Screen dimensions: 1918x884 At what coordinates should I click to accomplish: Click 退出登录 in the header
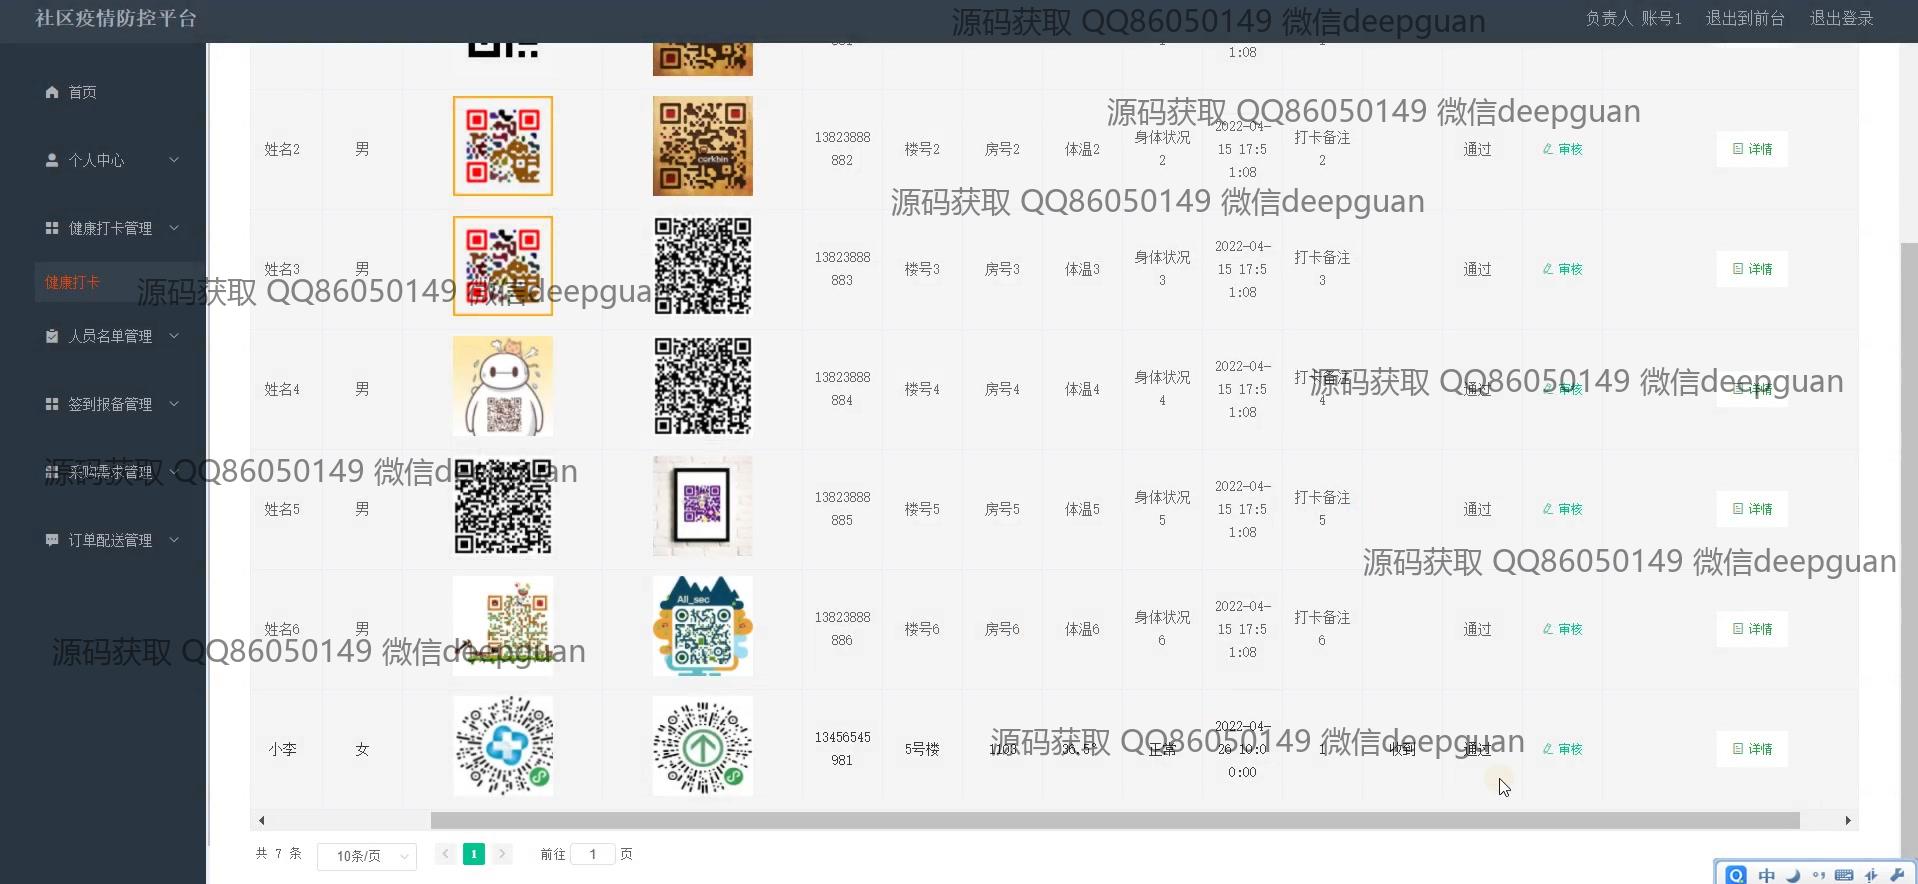1841,18
